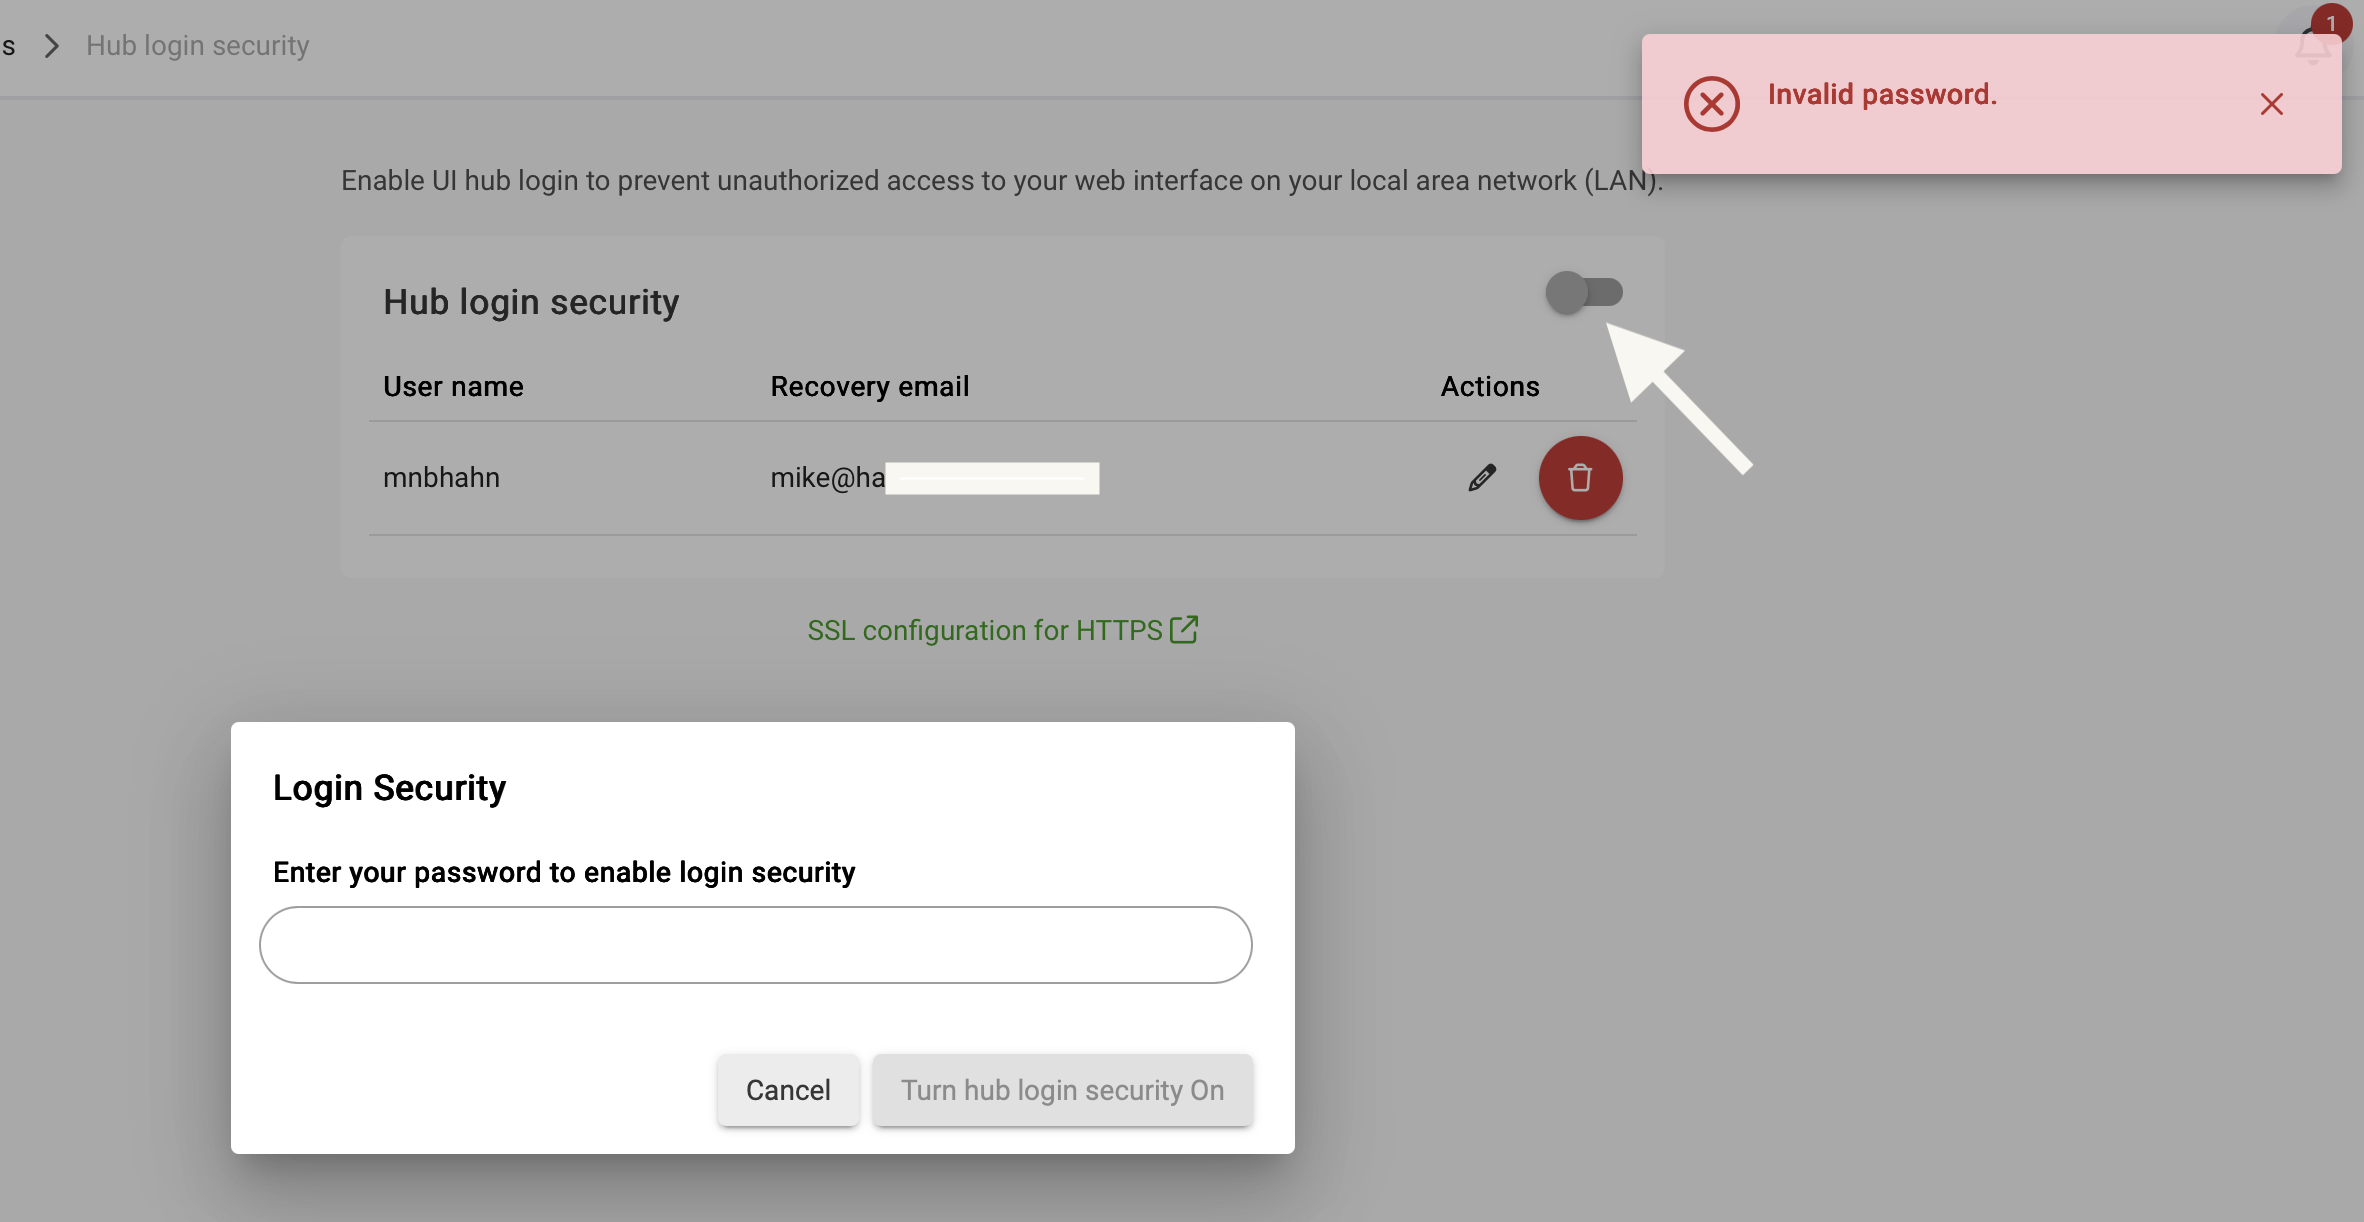Click the red error icon in the toast
This screenshot has width=2364, height=1222.
click(x=1711, y=104)
